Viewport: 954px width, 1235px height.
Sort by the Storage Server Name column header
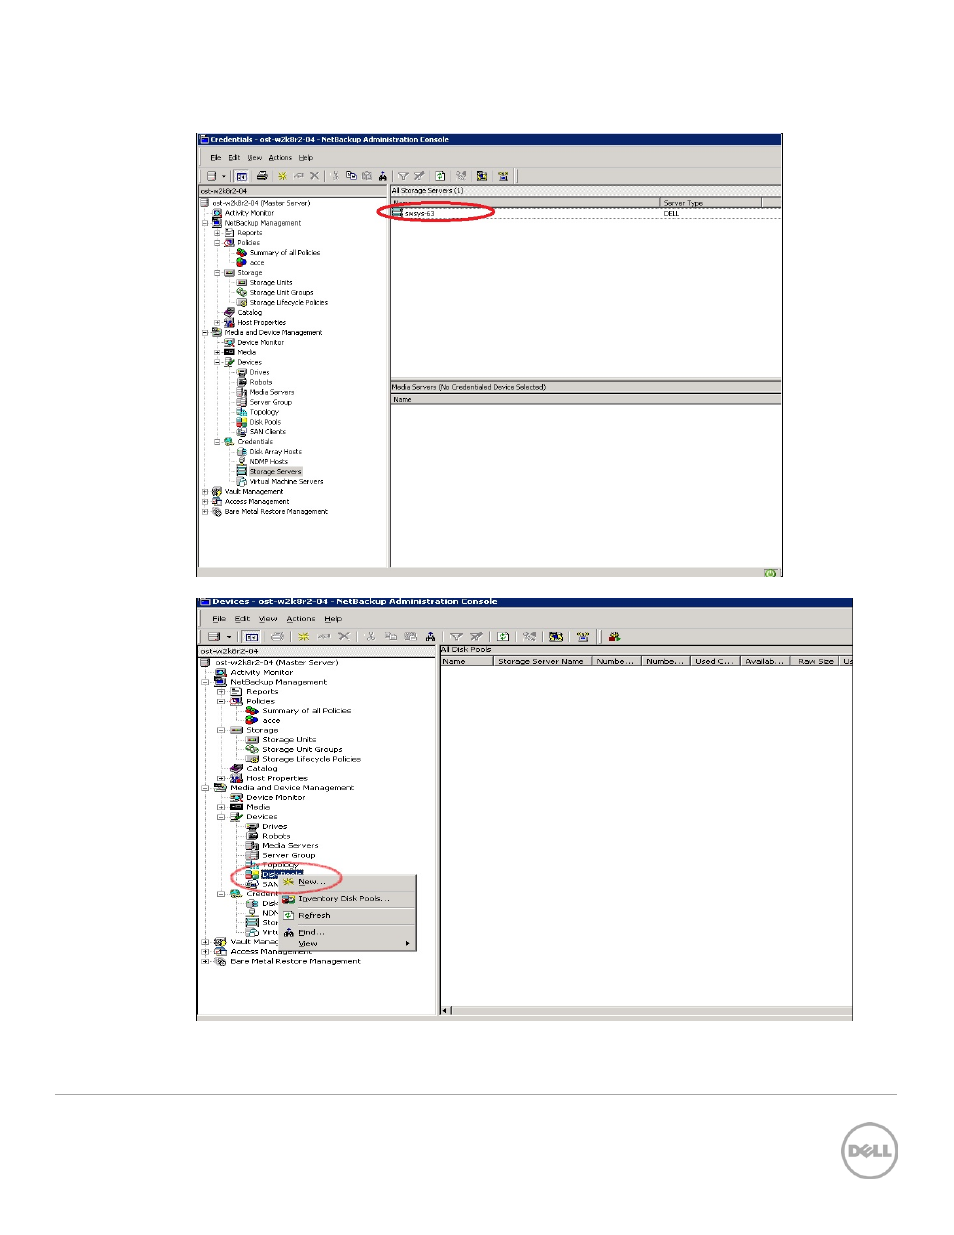click(x=541, y=661)
